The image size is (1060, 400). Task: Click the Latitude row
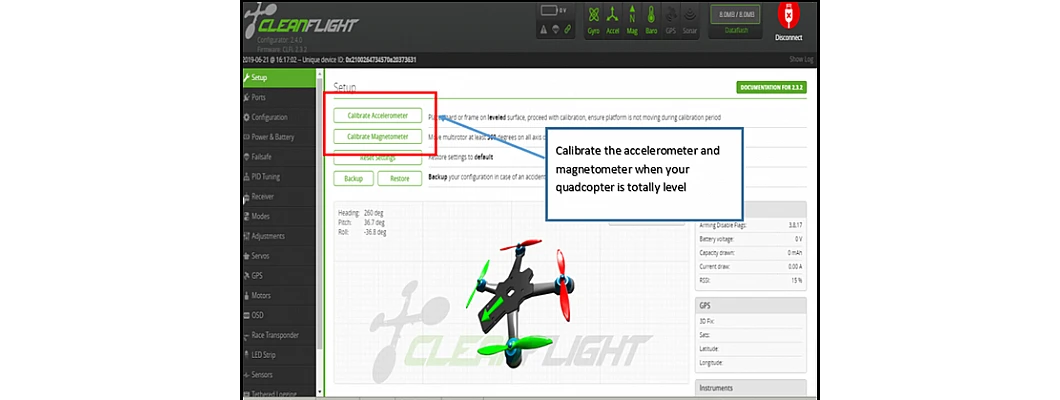[x=750, y=349]
